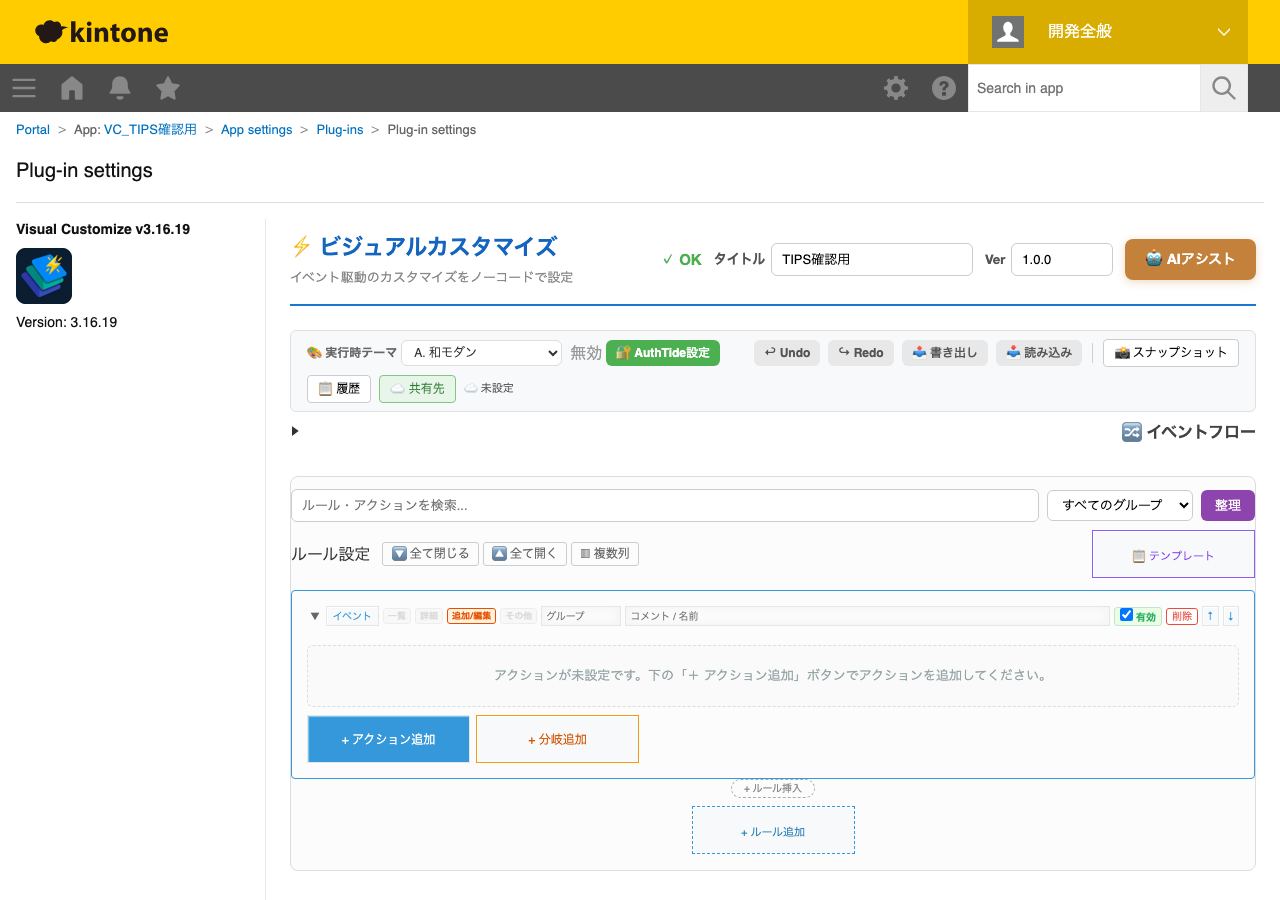Viewport: 1280px width, 900px height.
Task: Click the アクション追加 button
Action: tap(388, 739)
